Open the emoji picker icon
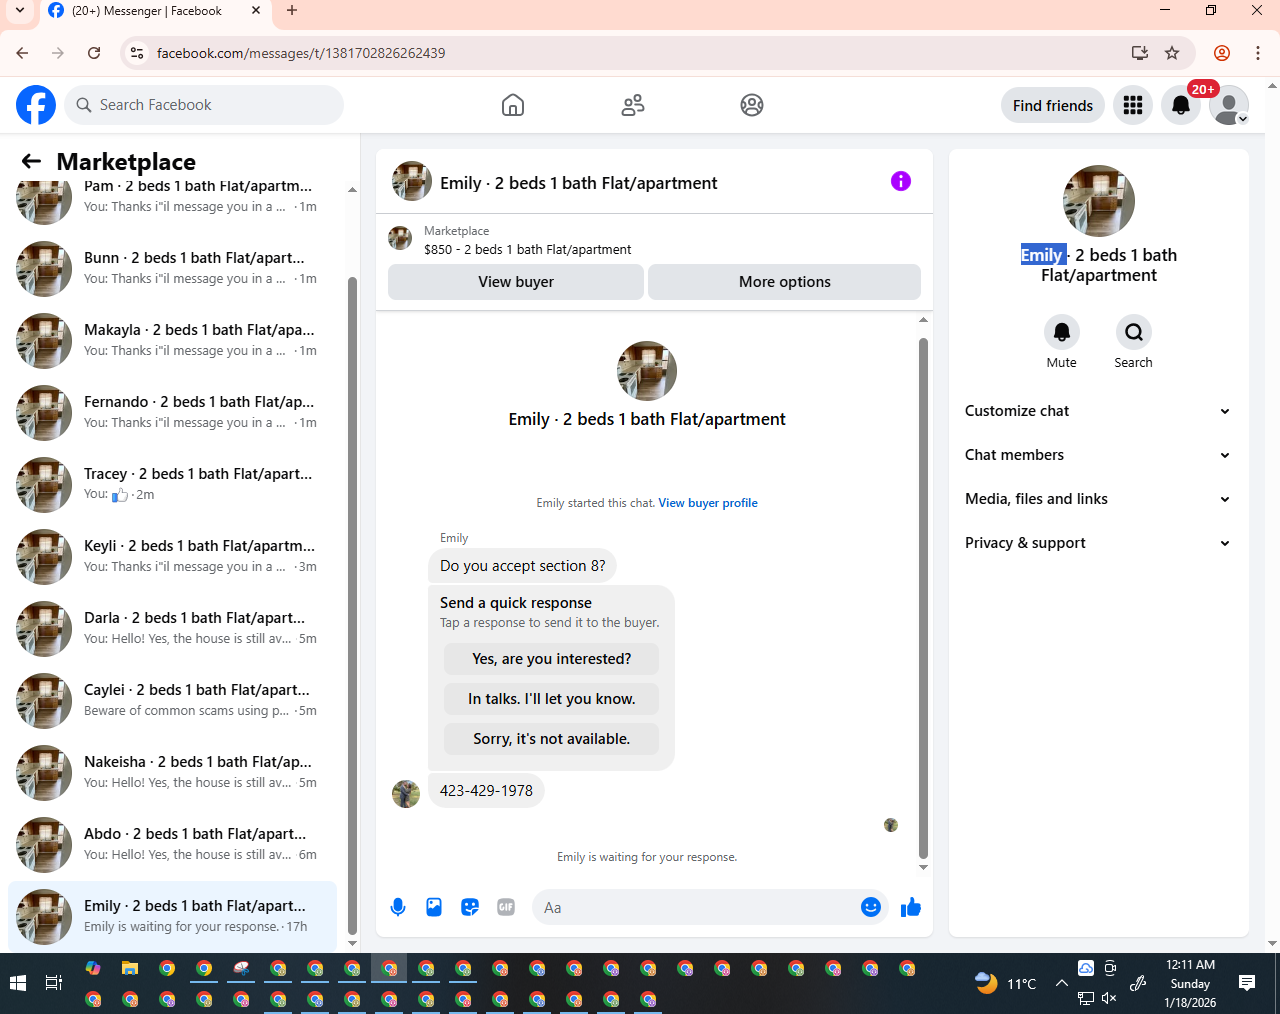This screenshot has height=1014, width=1280. point(871,907)
